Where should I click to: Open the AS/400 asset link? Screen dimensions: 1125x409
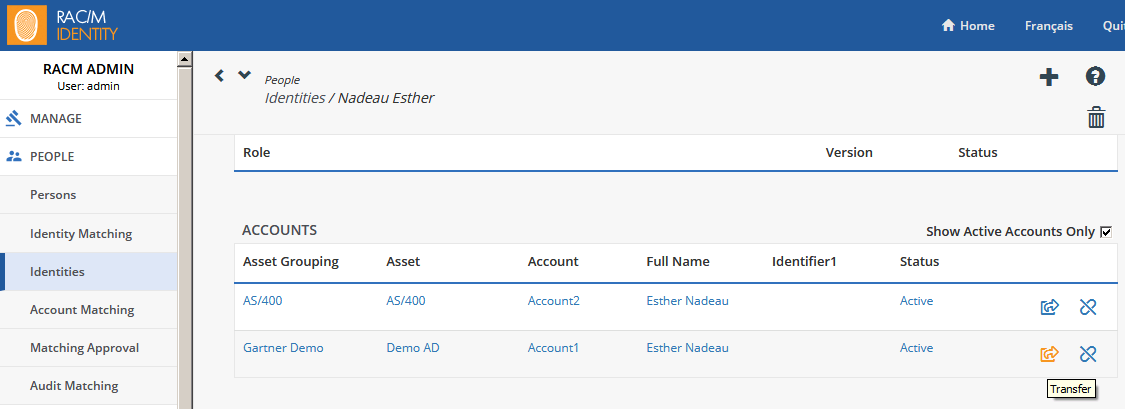[405, 301]
